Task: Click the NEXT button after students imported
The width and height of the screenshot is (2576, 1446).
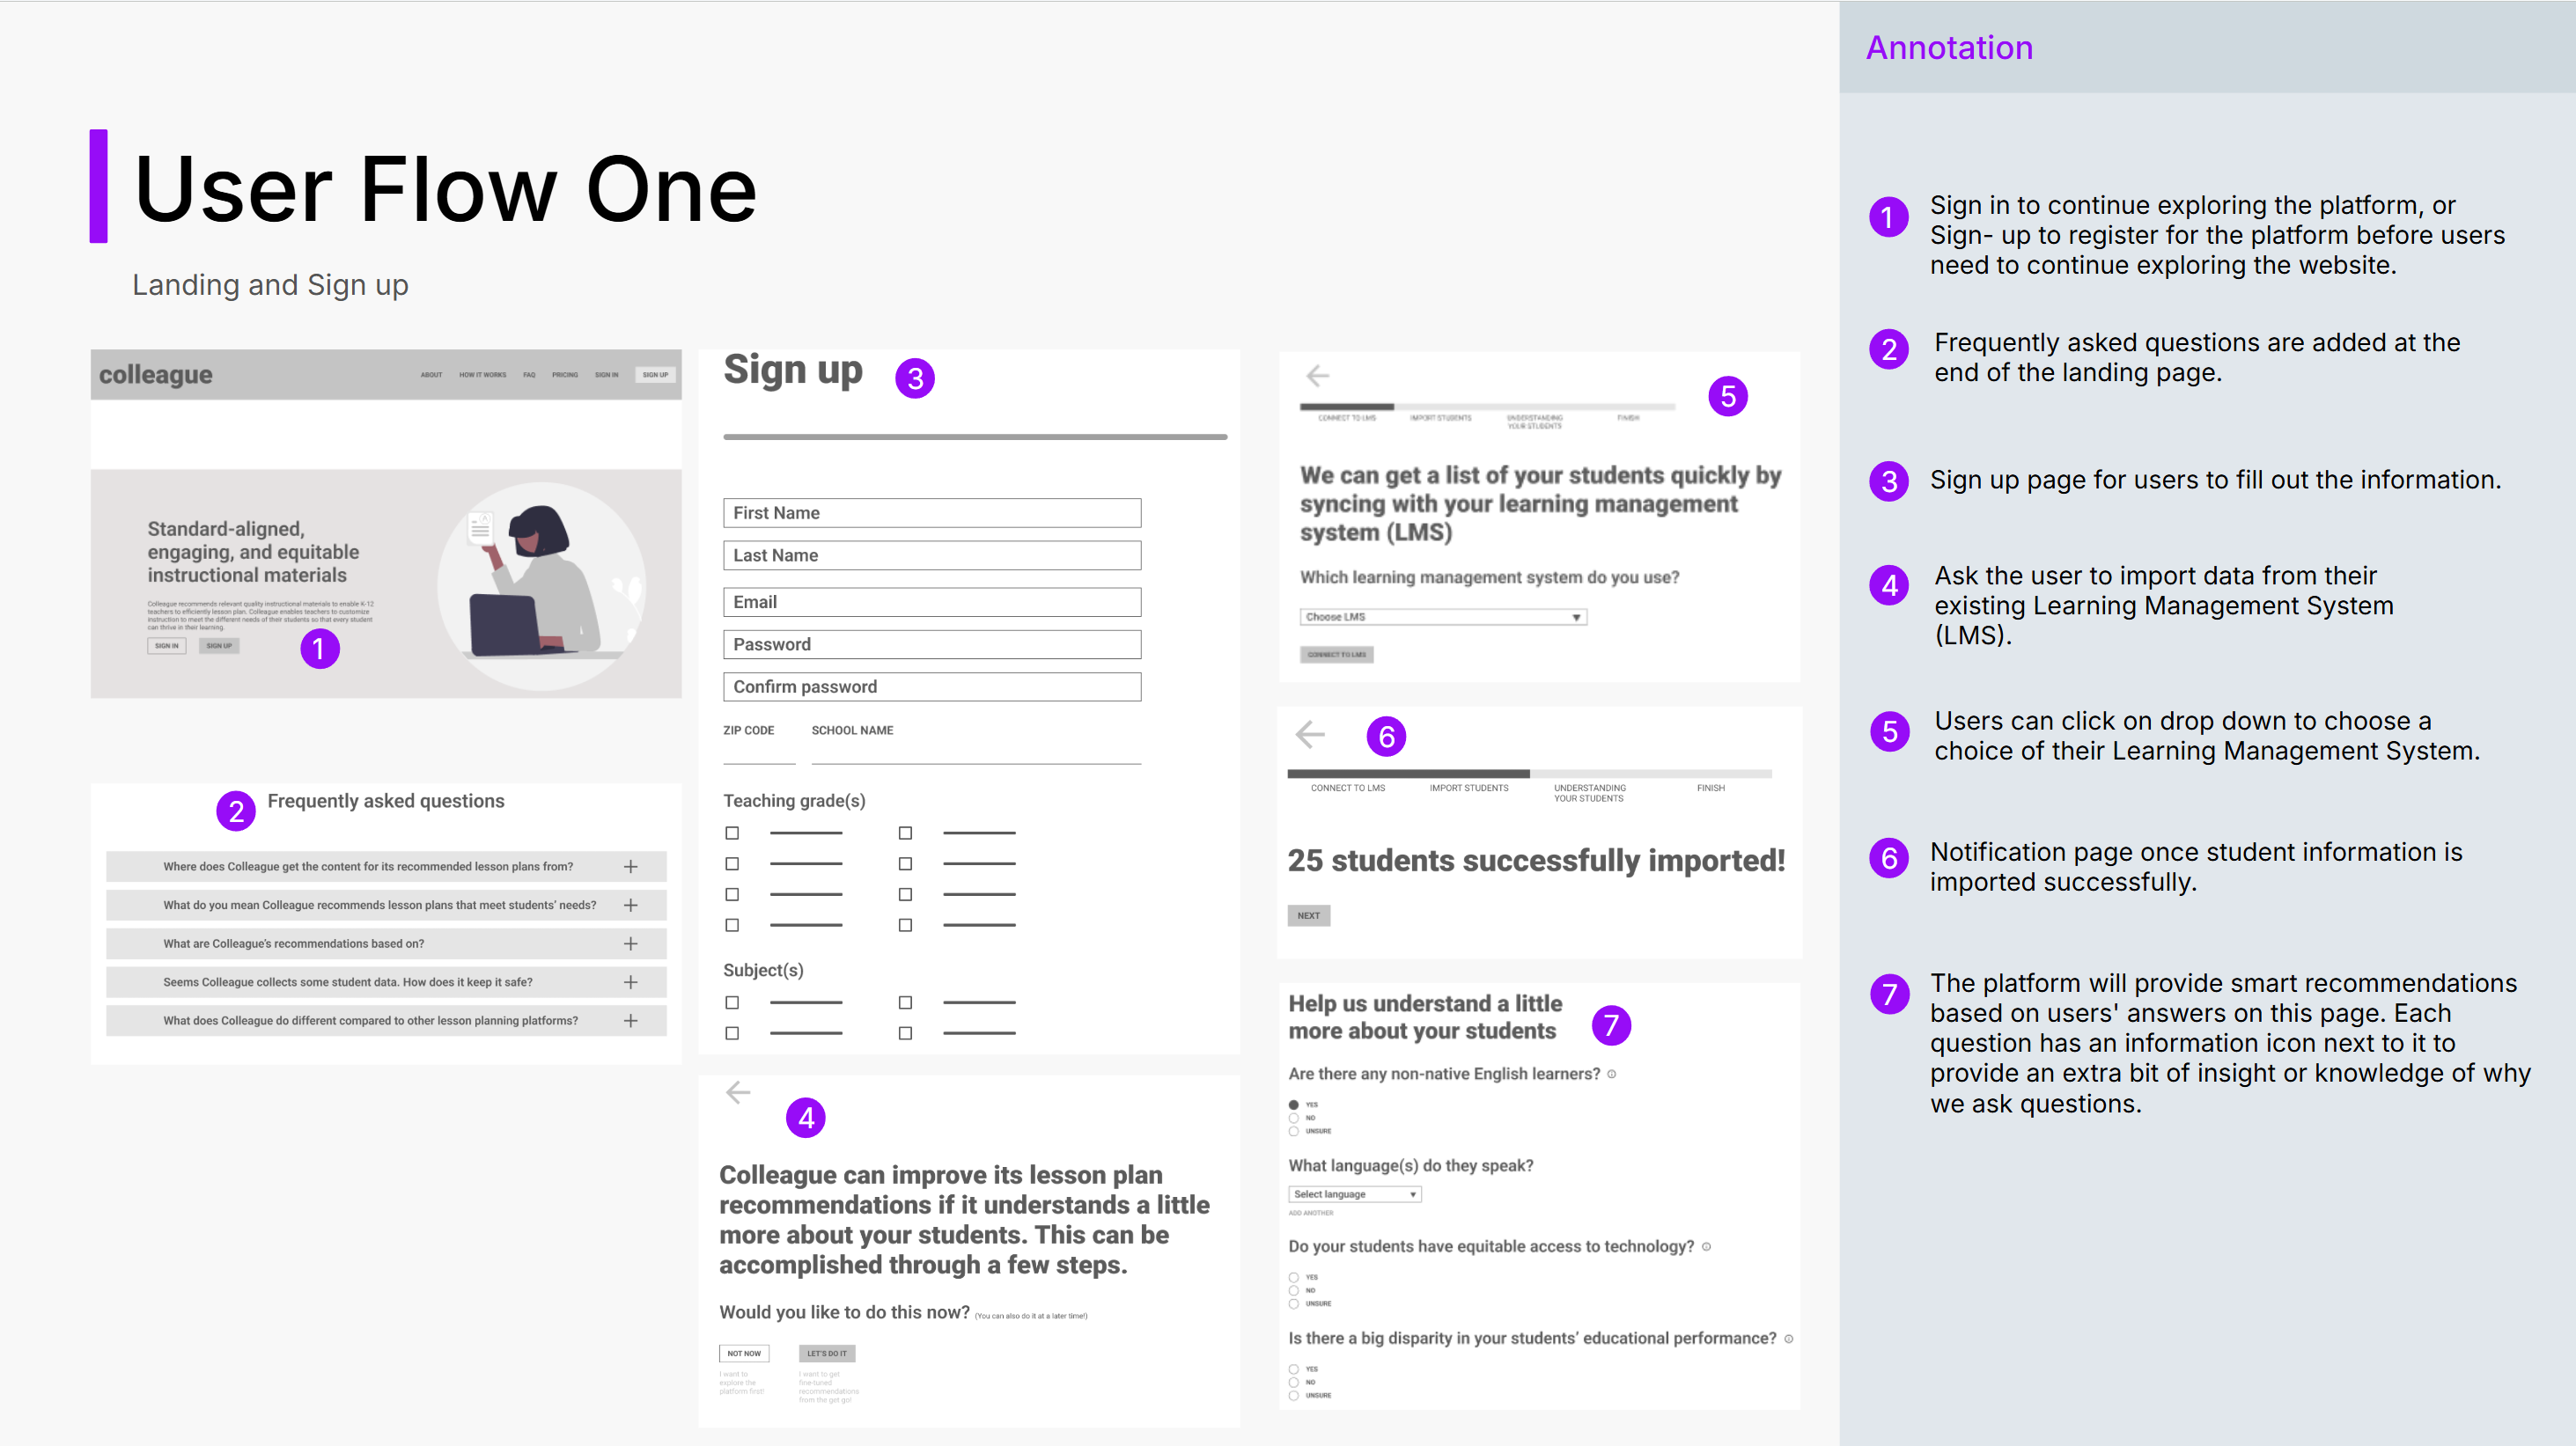Action: pyautogui.click(x=1308, y=916)
